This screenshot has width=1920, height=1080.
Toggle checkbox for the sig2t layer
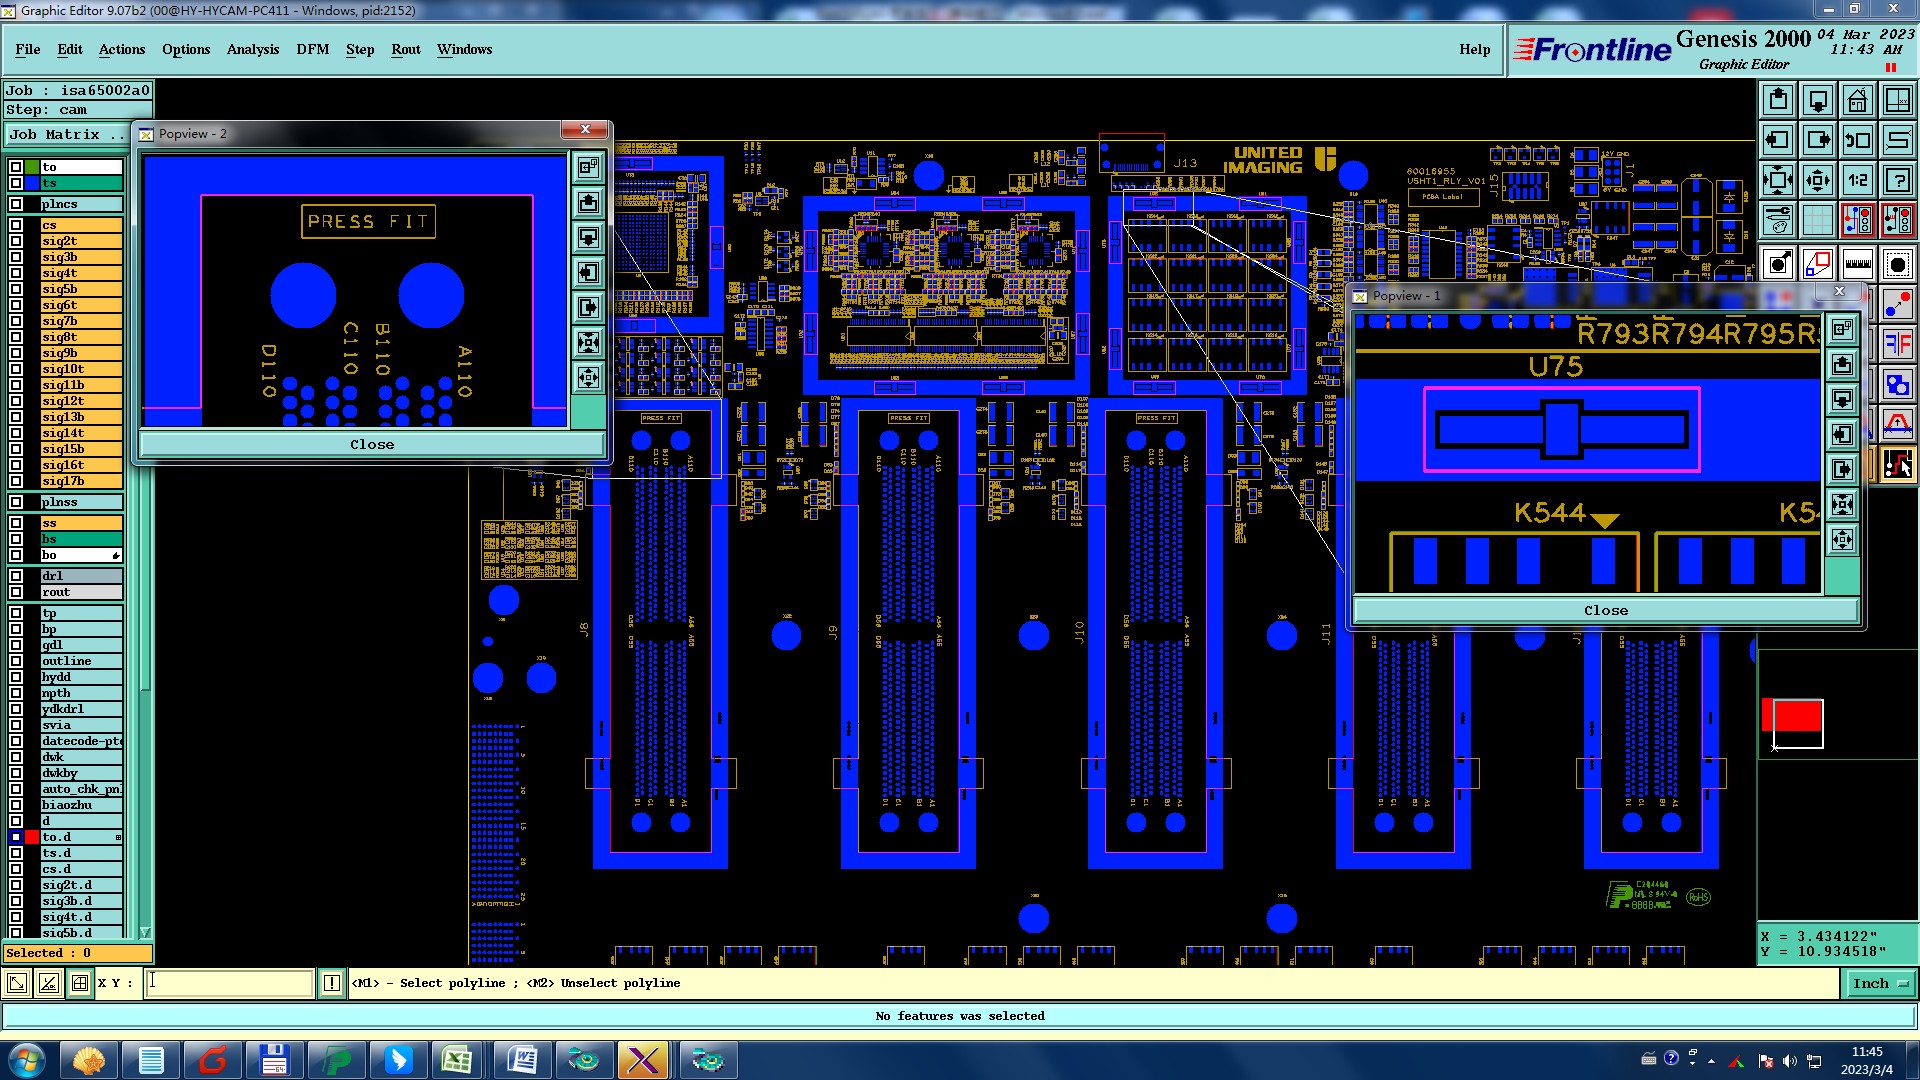click(16, 241)
